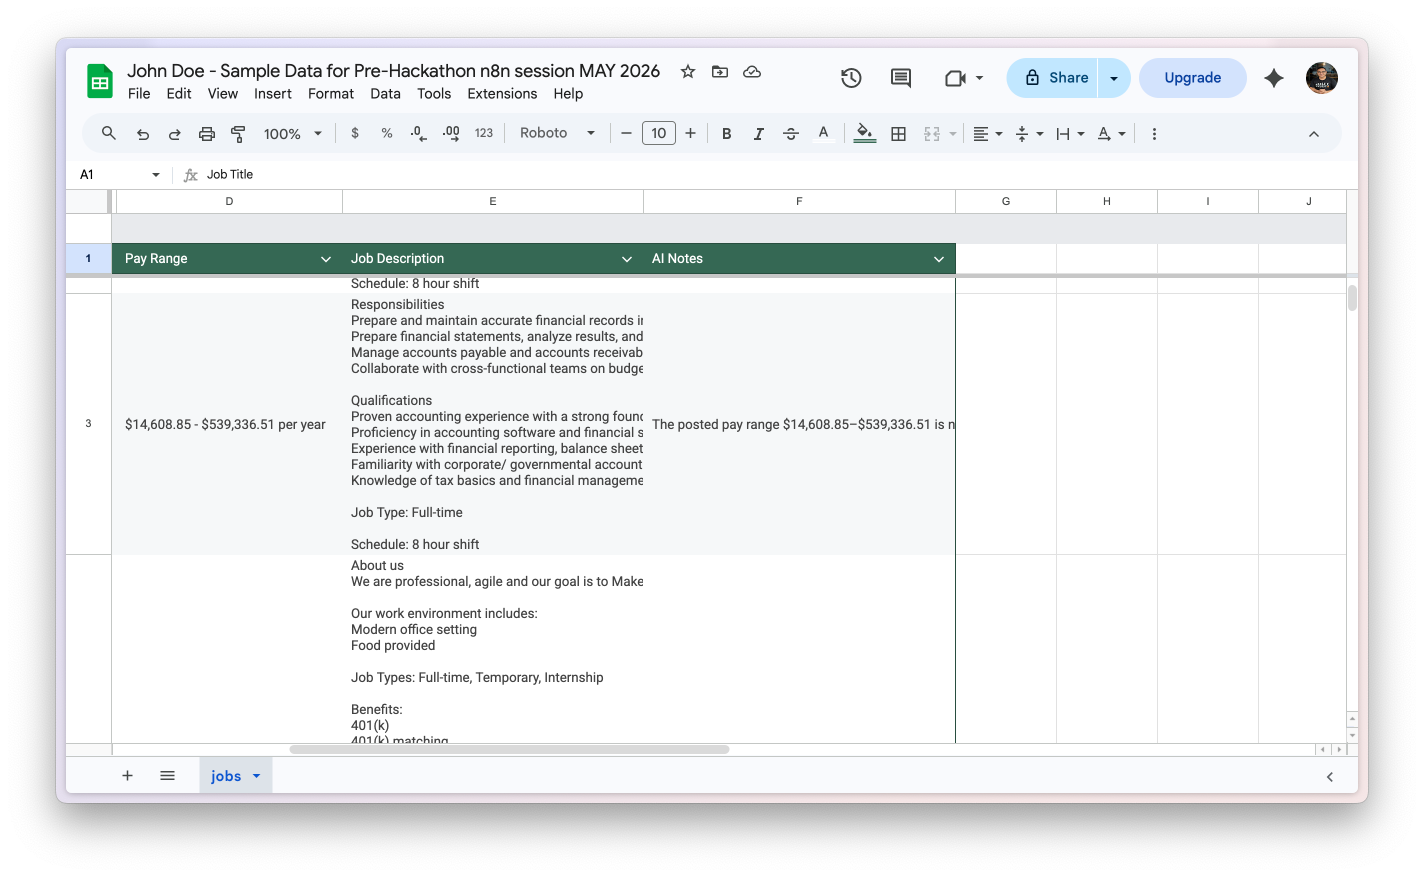1424x877 pixels.
Task: Click the font size input field
Action: [658, 133]
